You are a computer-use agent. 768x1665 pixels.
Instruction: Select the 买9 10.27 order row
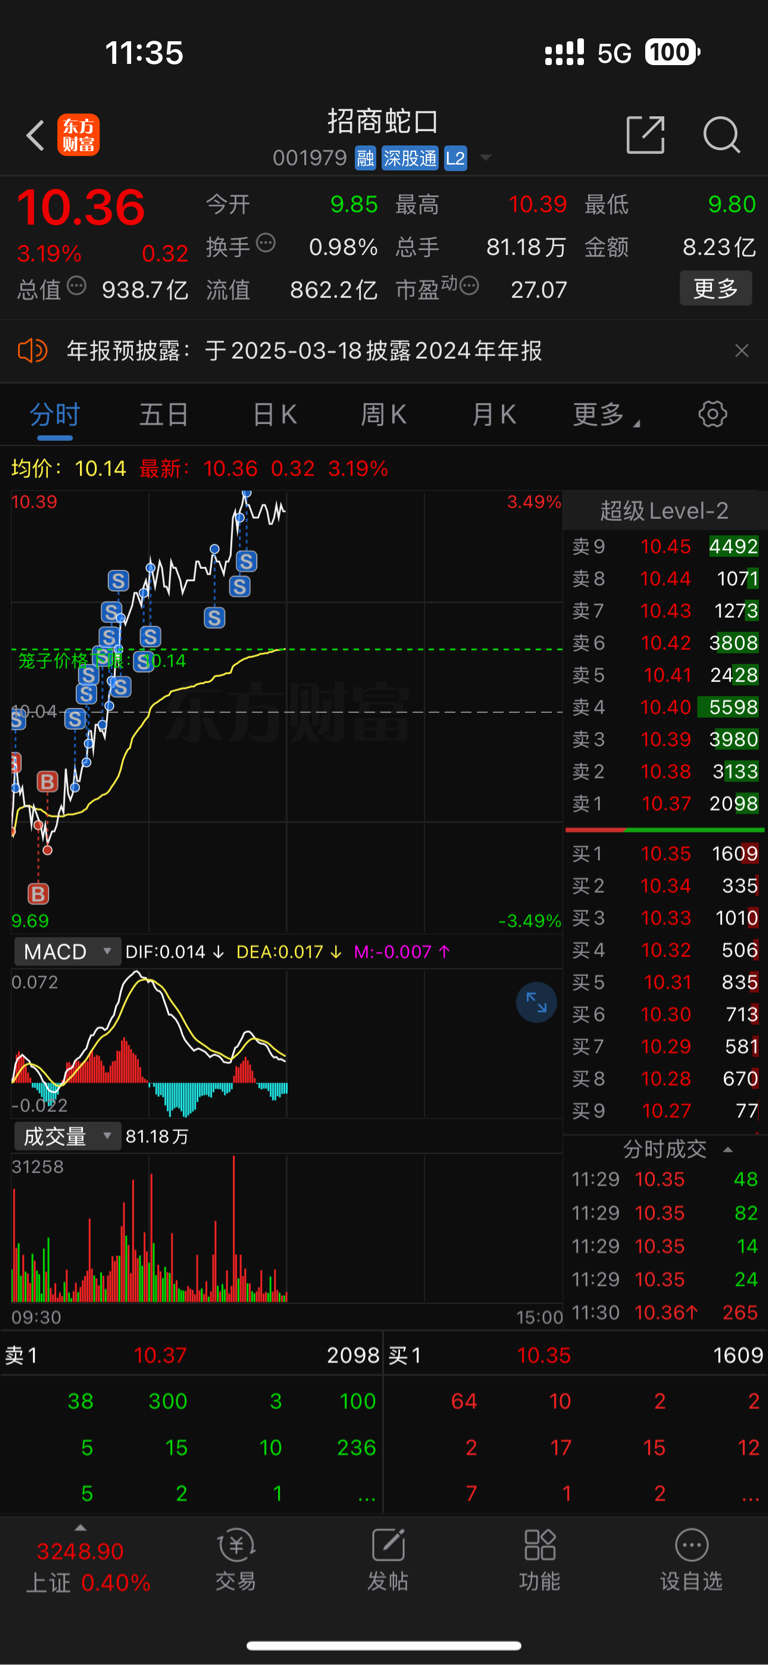point(665,1110)
